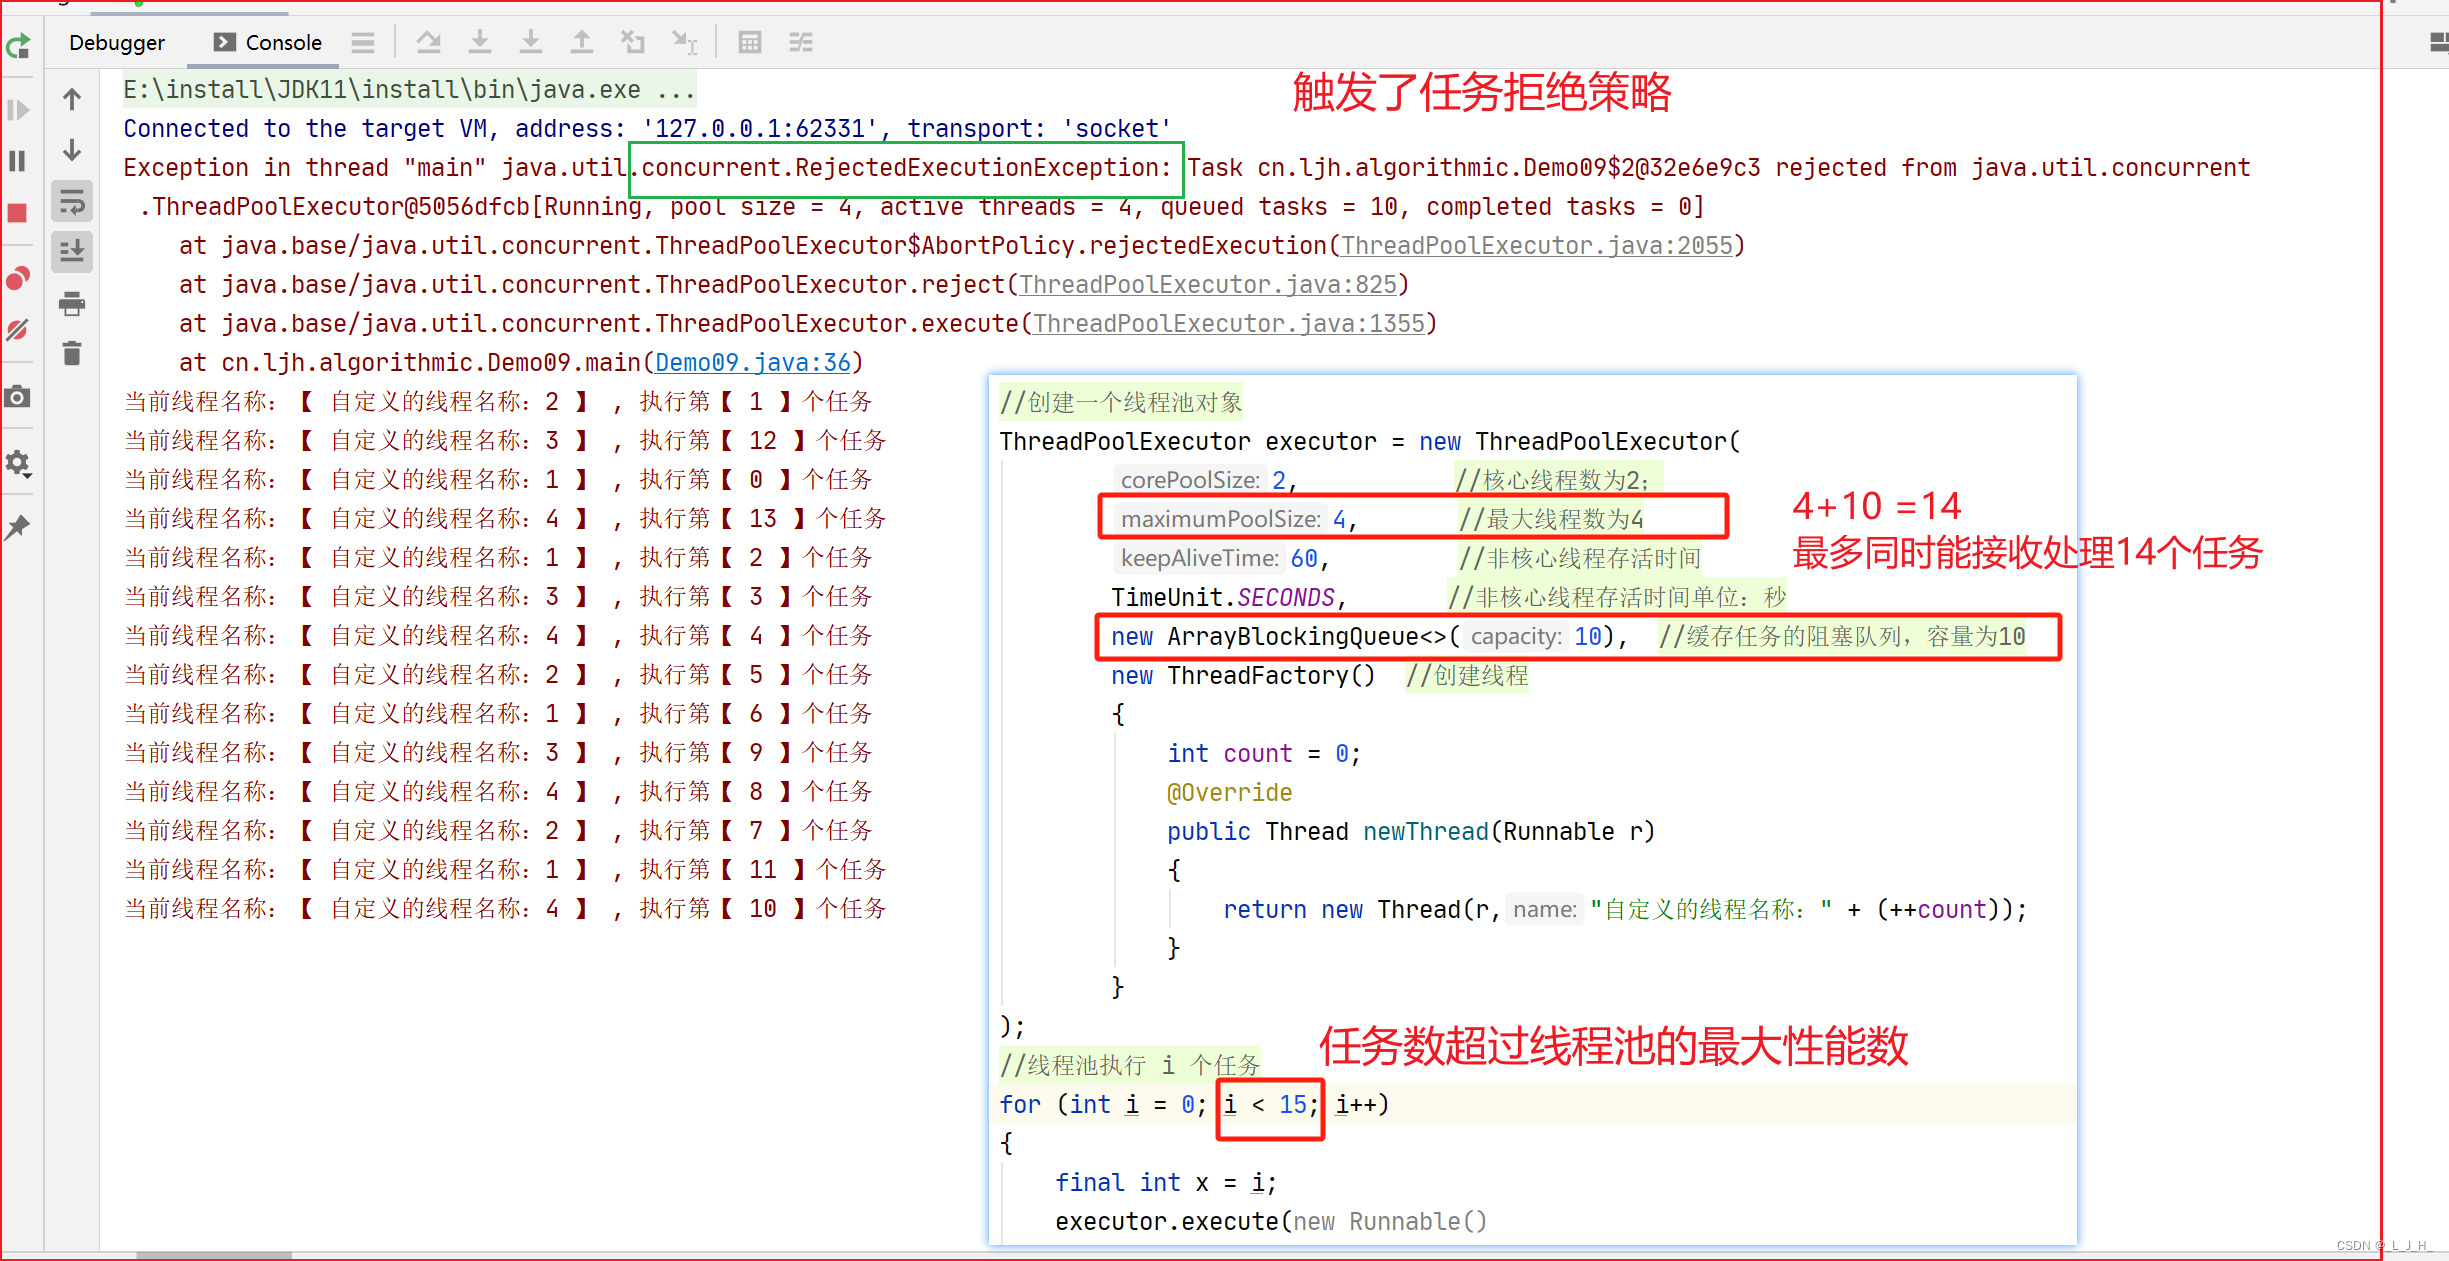Toggle soft-wrap for console output
Viewport: 2449px width, 1261px height.
click(x=72, y=201)
